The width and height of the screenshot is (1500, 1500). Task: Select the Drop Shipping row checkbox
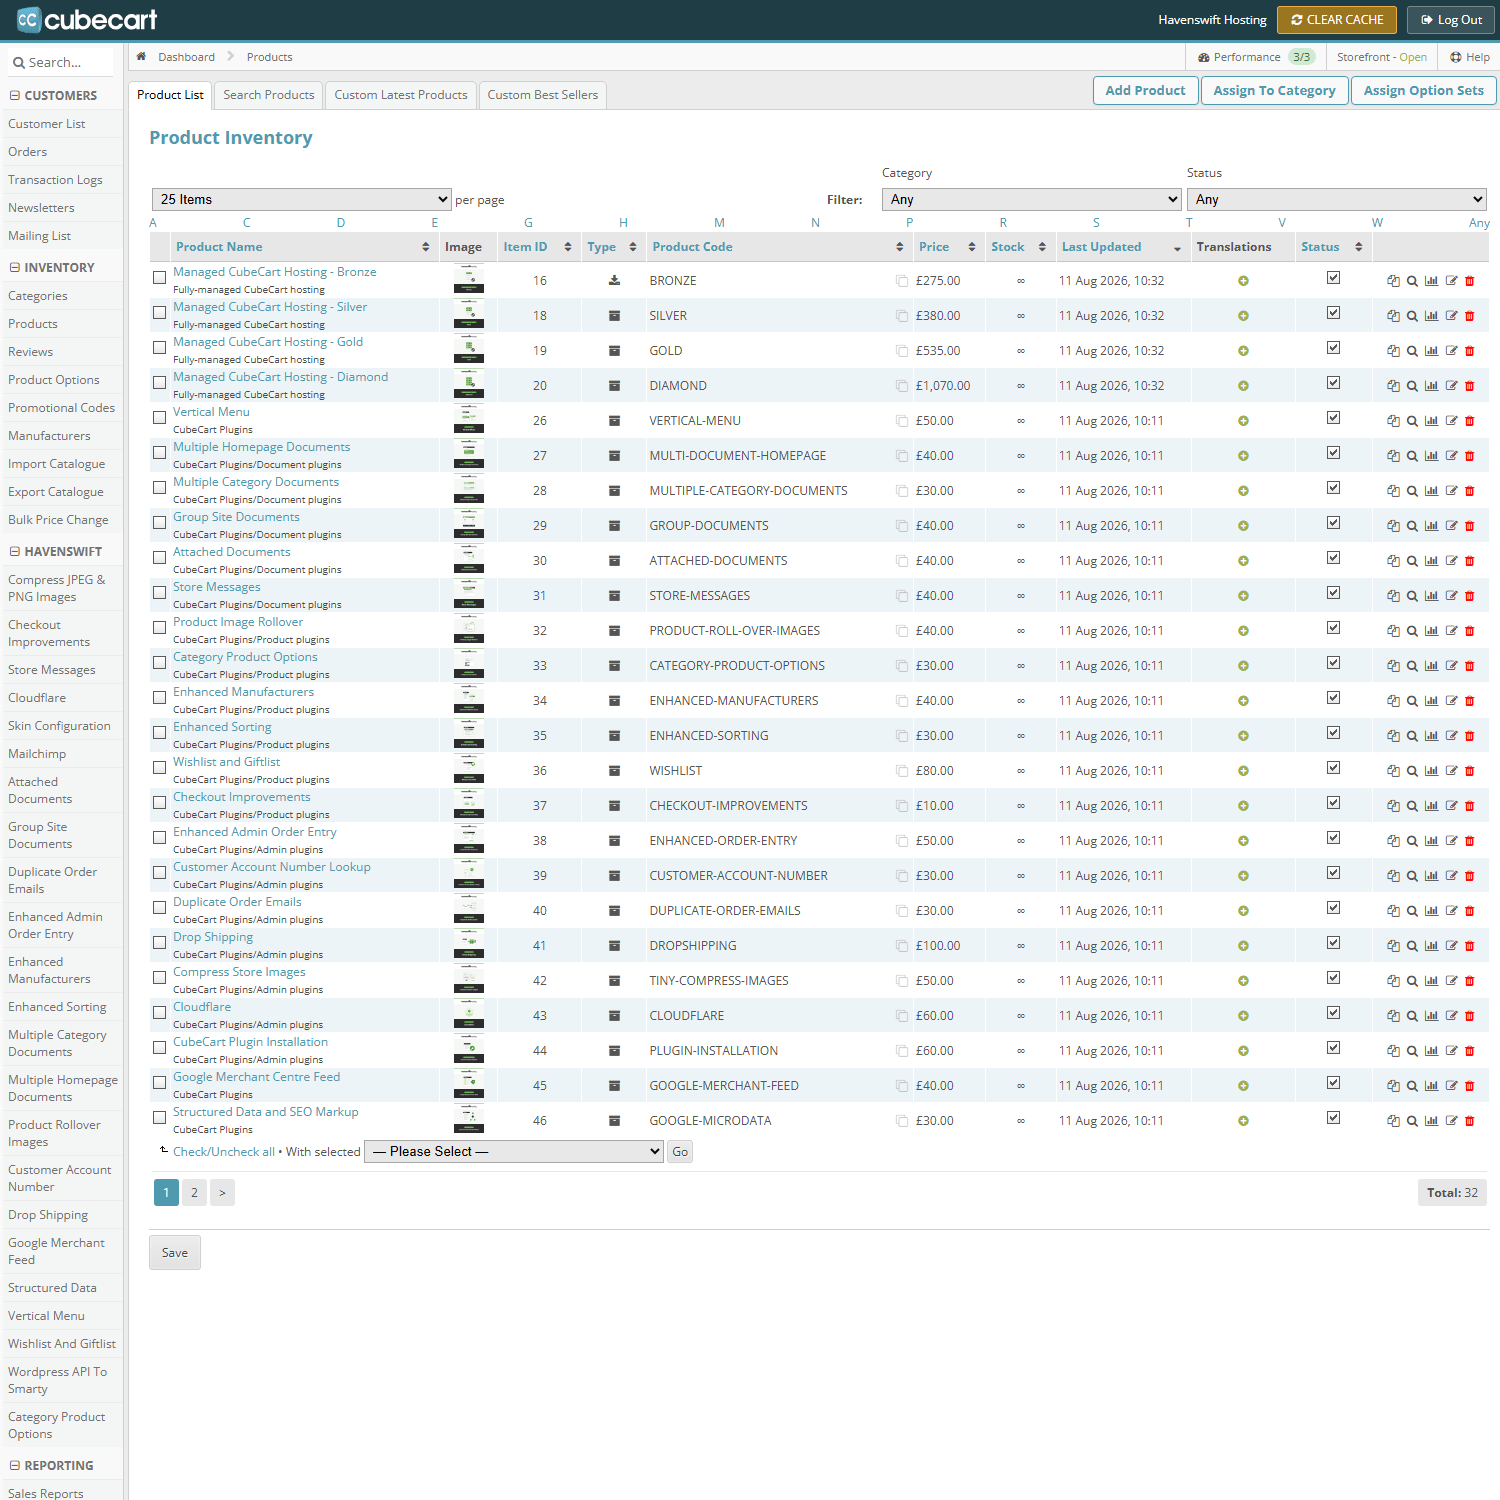159,943
